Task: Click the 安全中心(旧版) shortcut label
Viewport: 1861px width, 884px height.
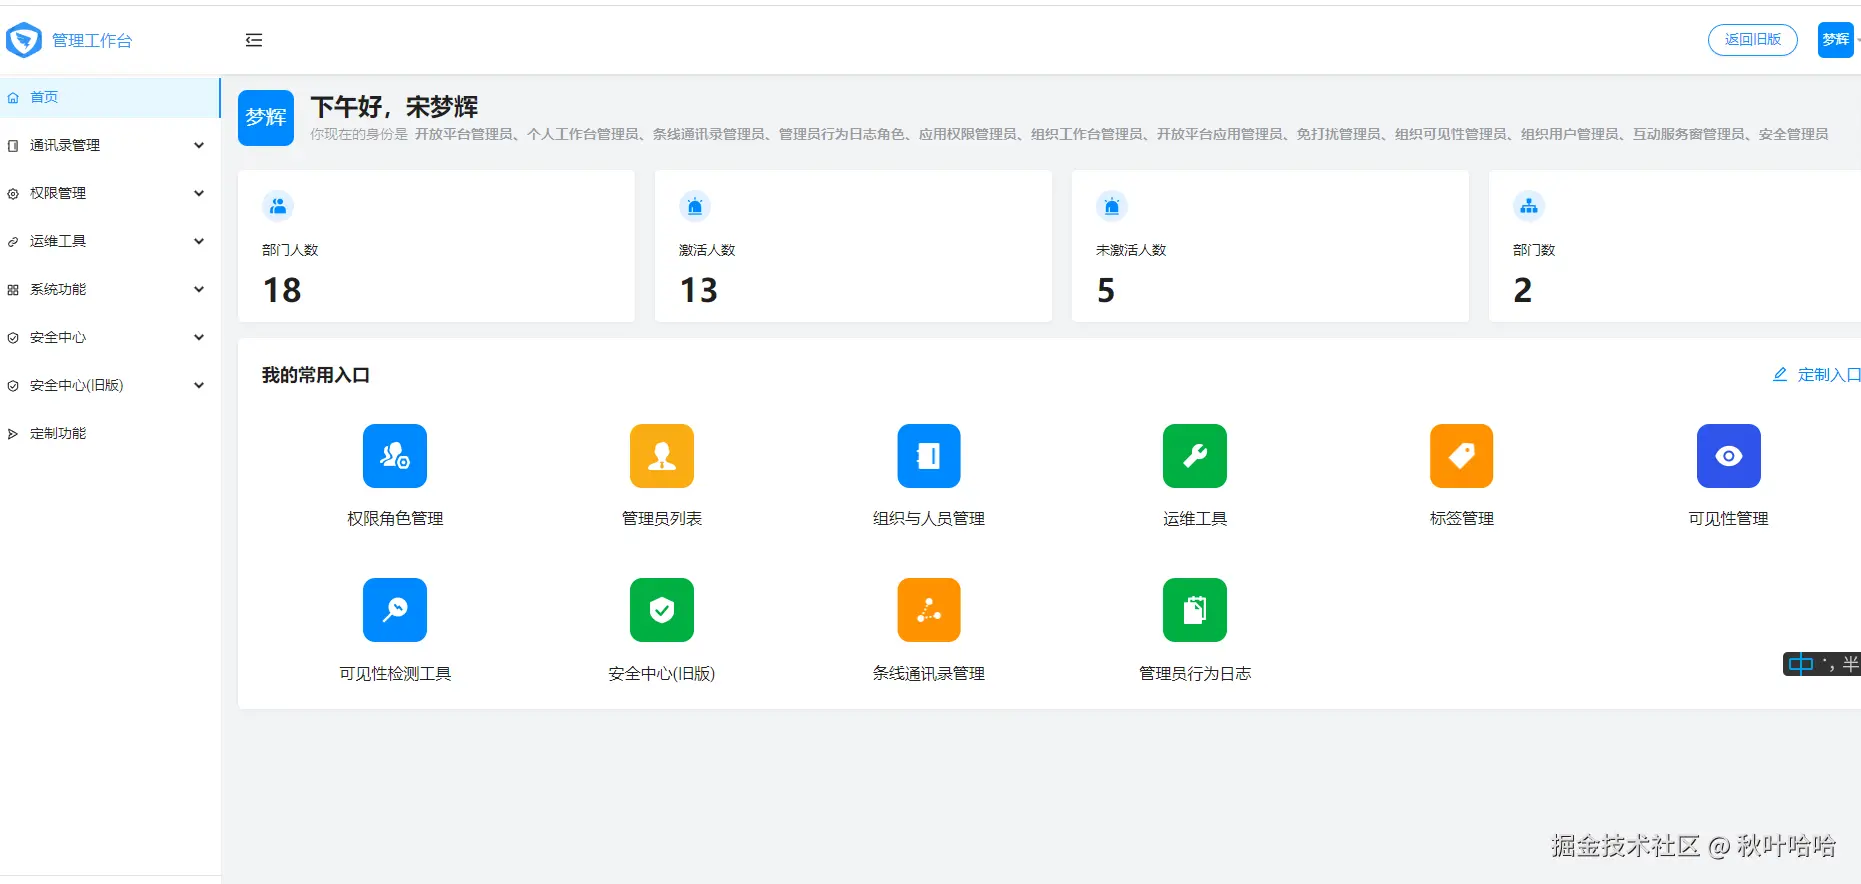Action: 662,674
